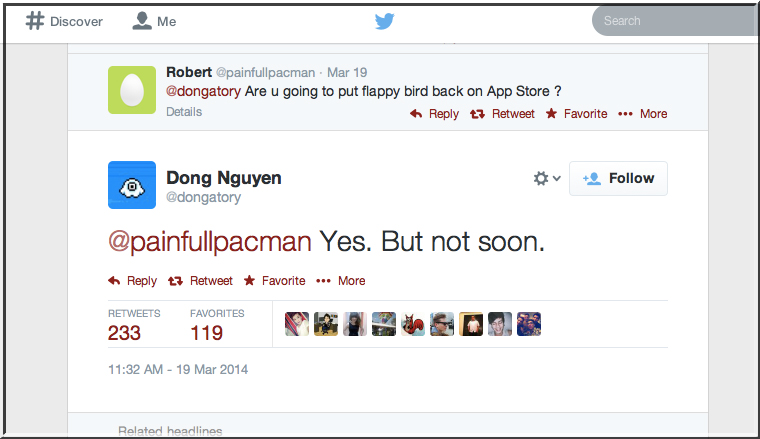Open the last group photo avatar
The width and height of the screenshot is (760, 439).
click(529, 324)
